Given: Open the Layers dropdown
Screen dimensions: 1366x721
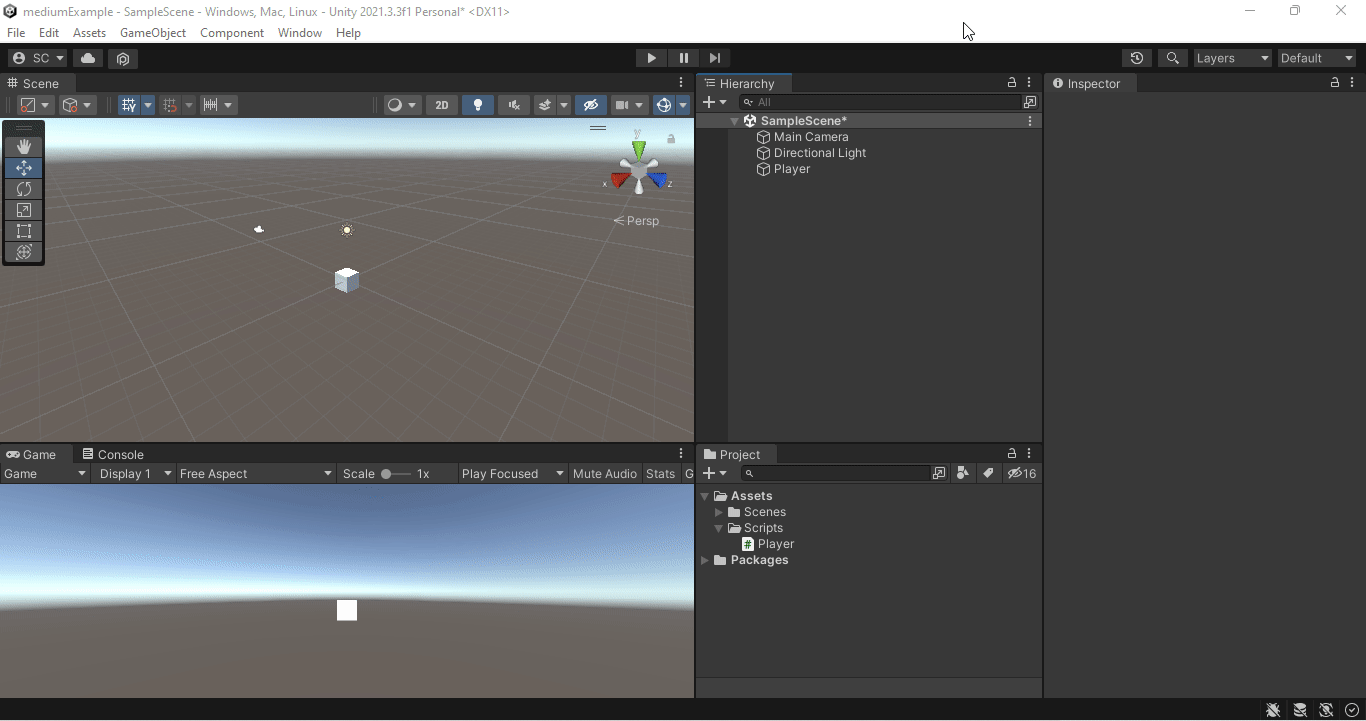Looking at the screenshot, I should point(1232,58).
